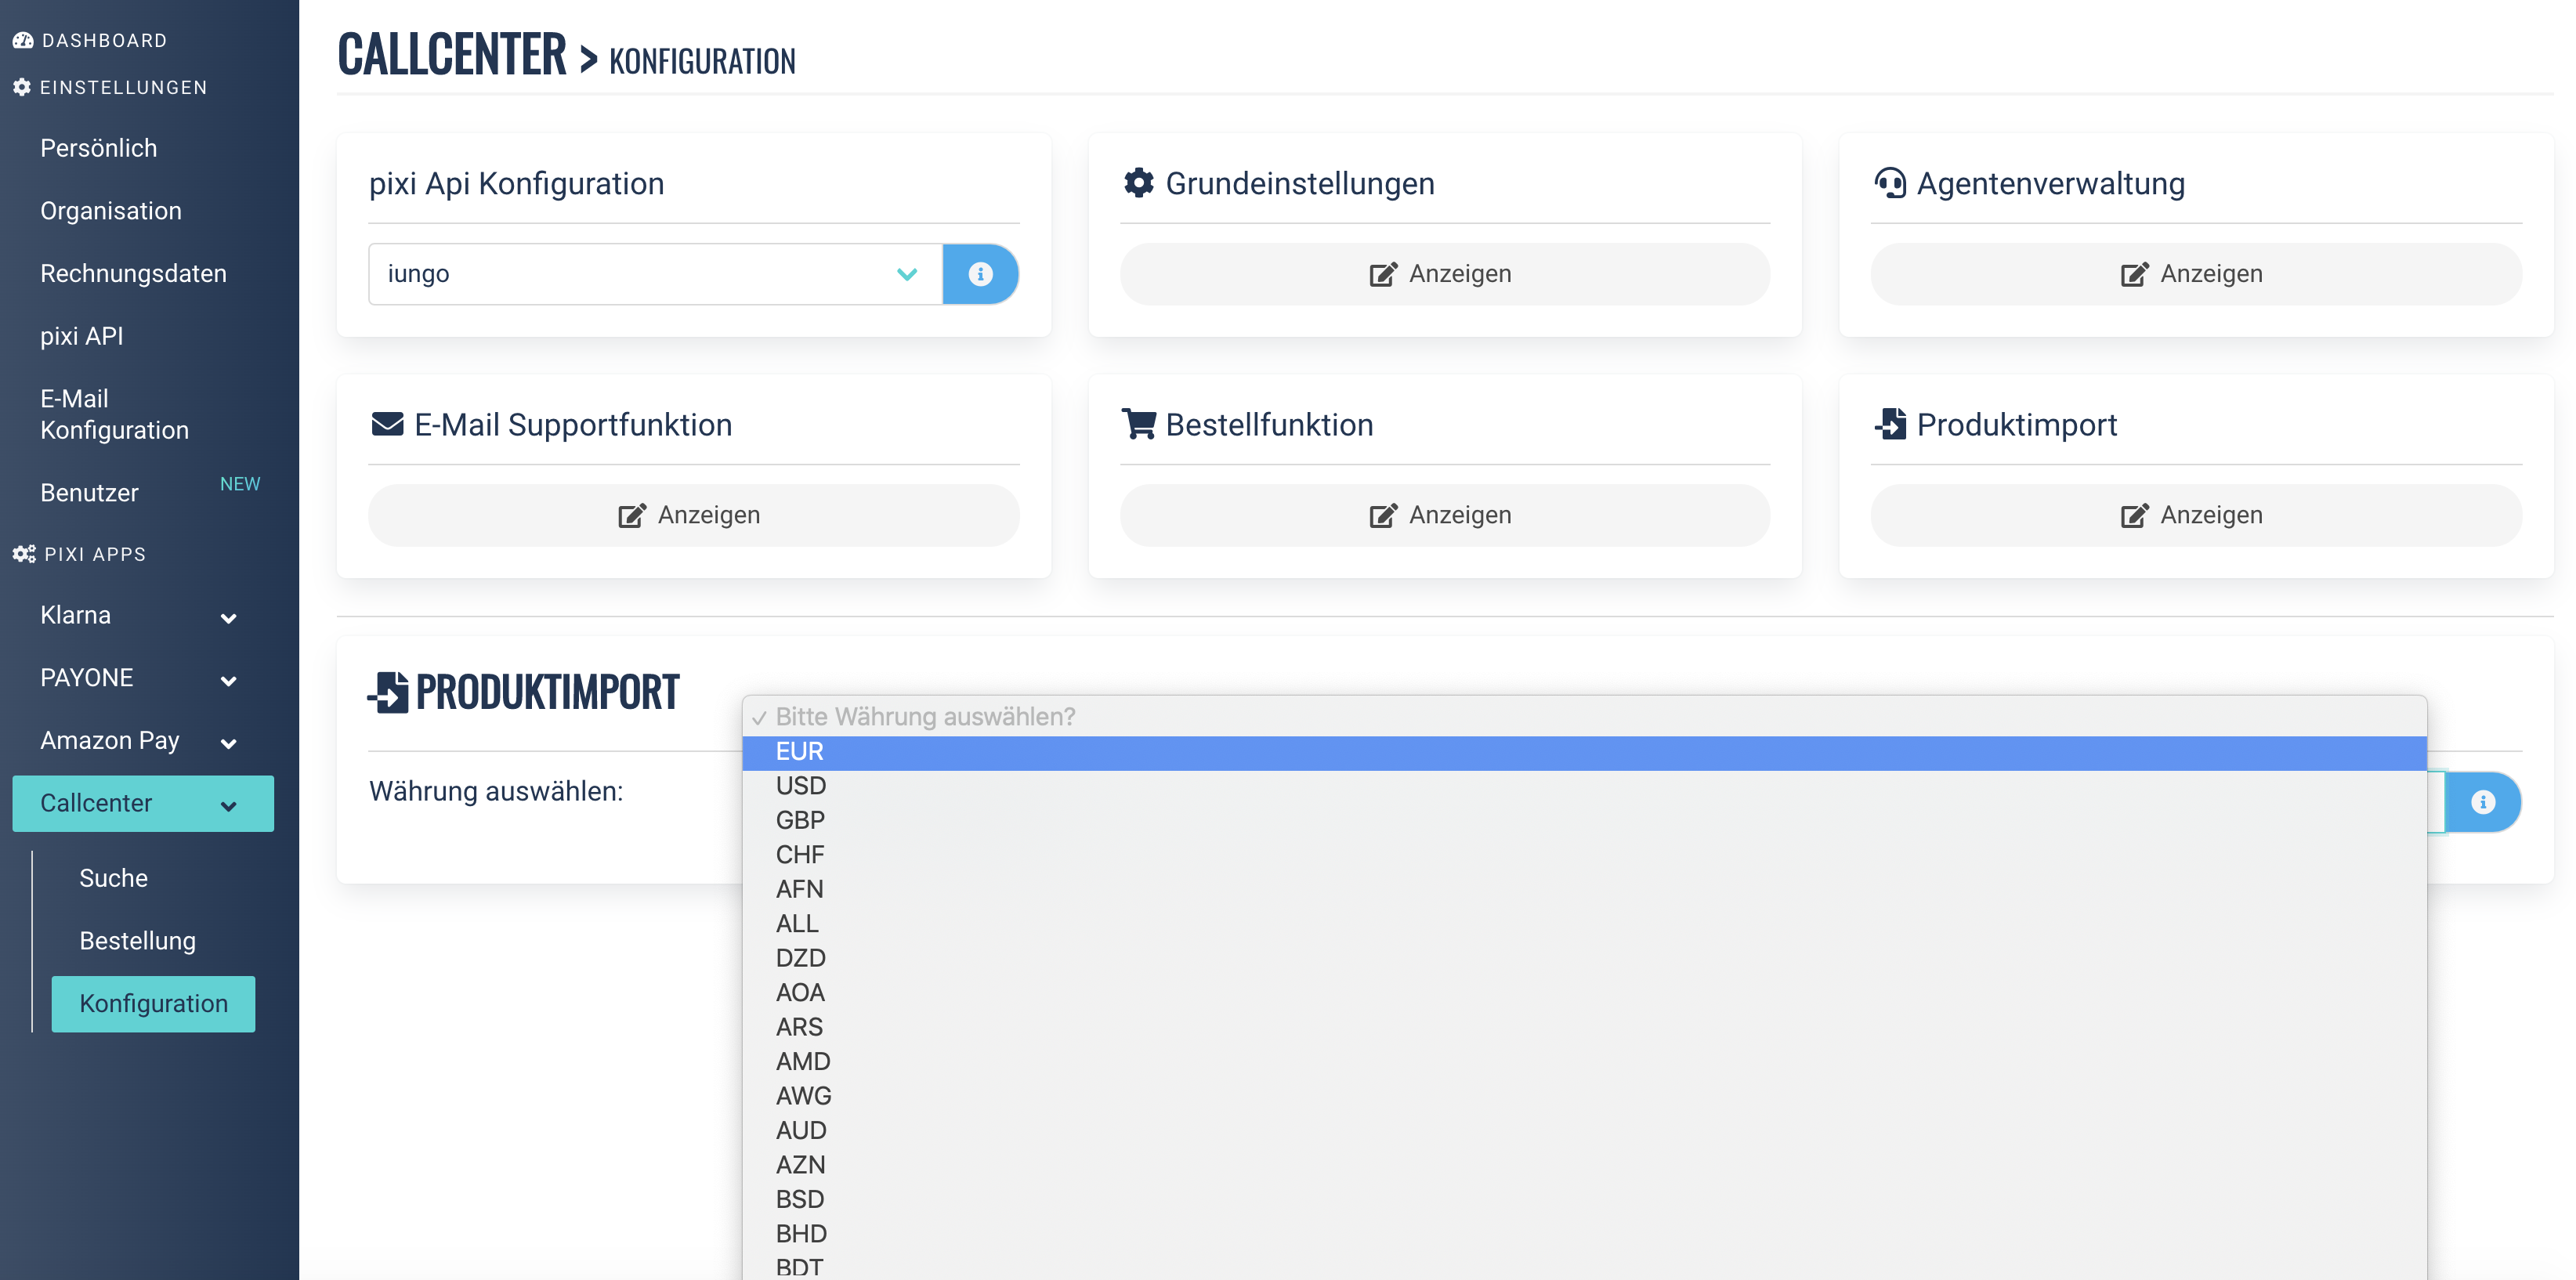Select EUR in the currency list
2576x1280 pixels.
1584,752
